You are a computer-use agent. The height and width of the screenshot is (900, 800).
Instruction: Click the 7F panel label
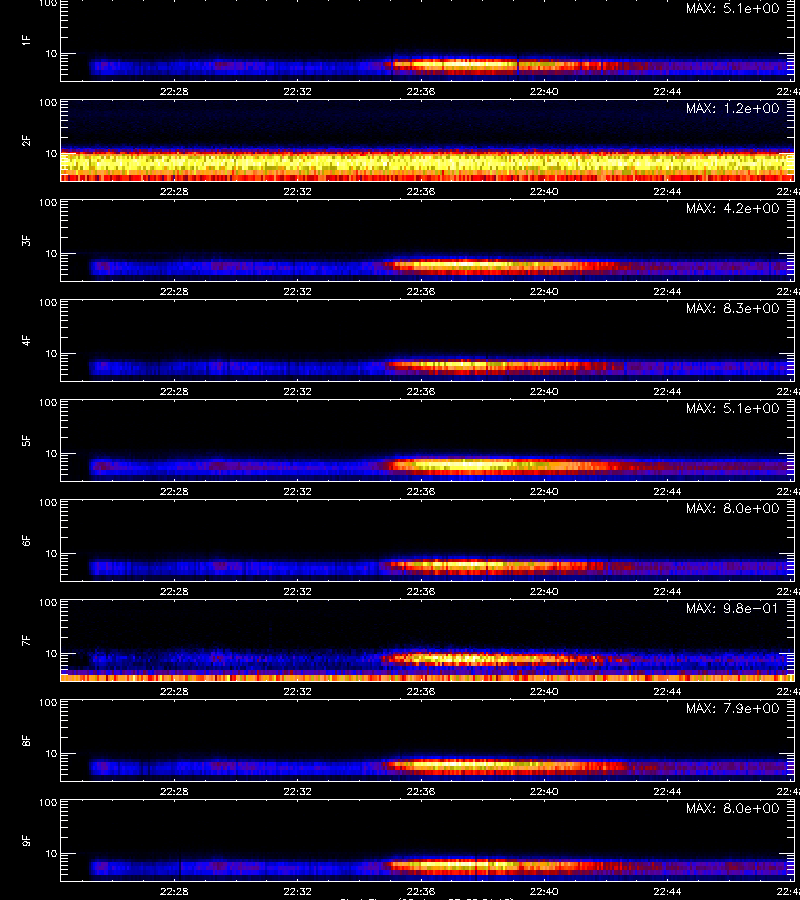point(26,641)
